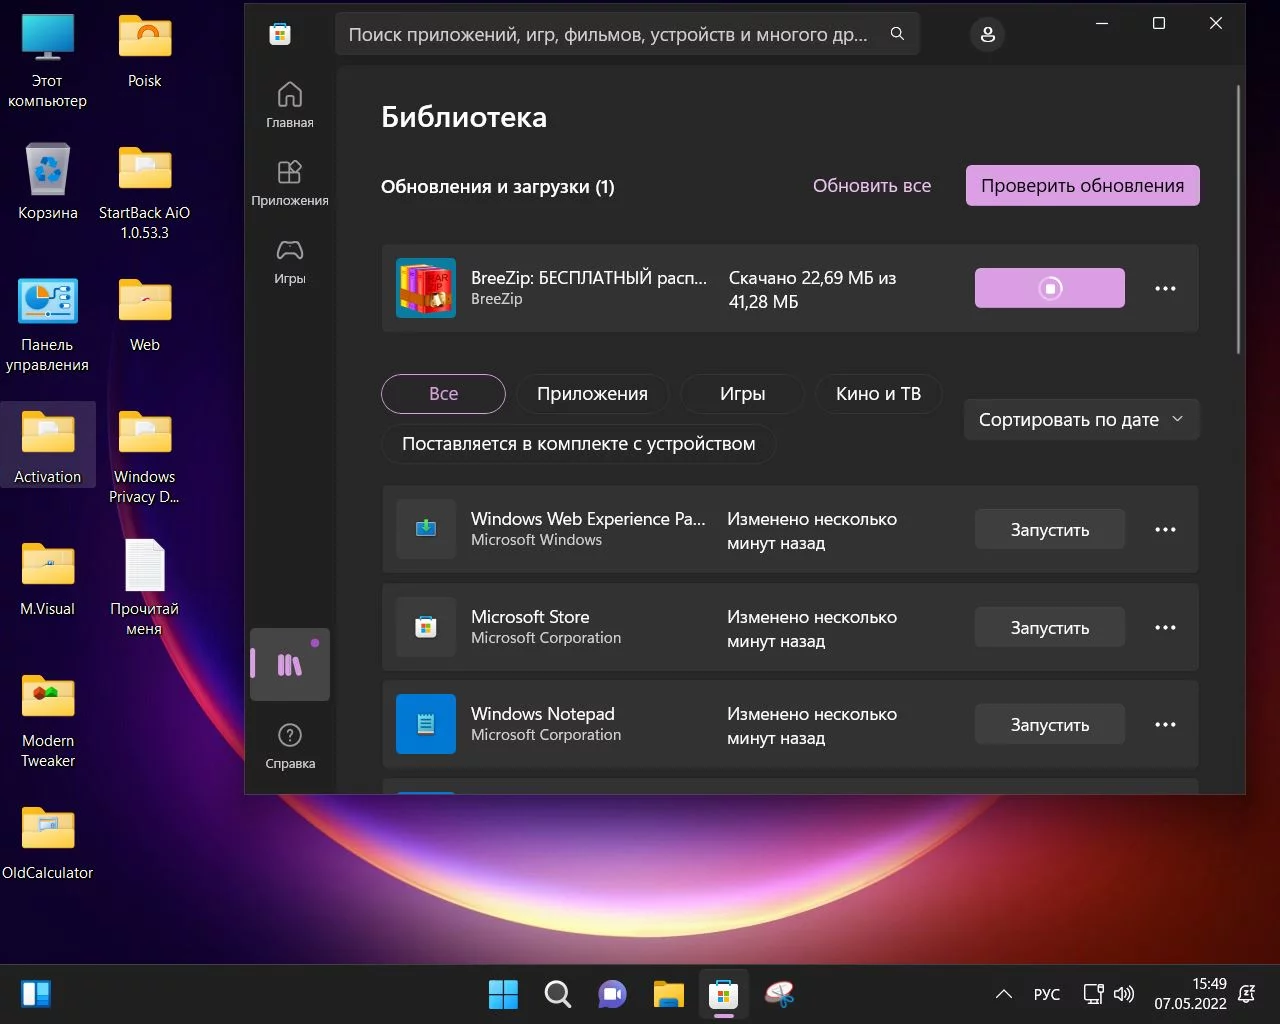Click 'Проверить обновления' button
This screenshot has height=1024, width=1280.
click(1082, 186)
